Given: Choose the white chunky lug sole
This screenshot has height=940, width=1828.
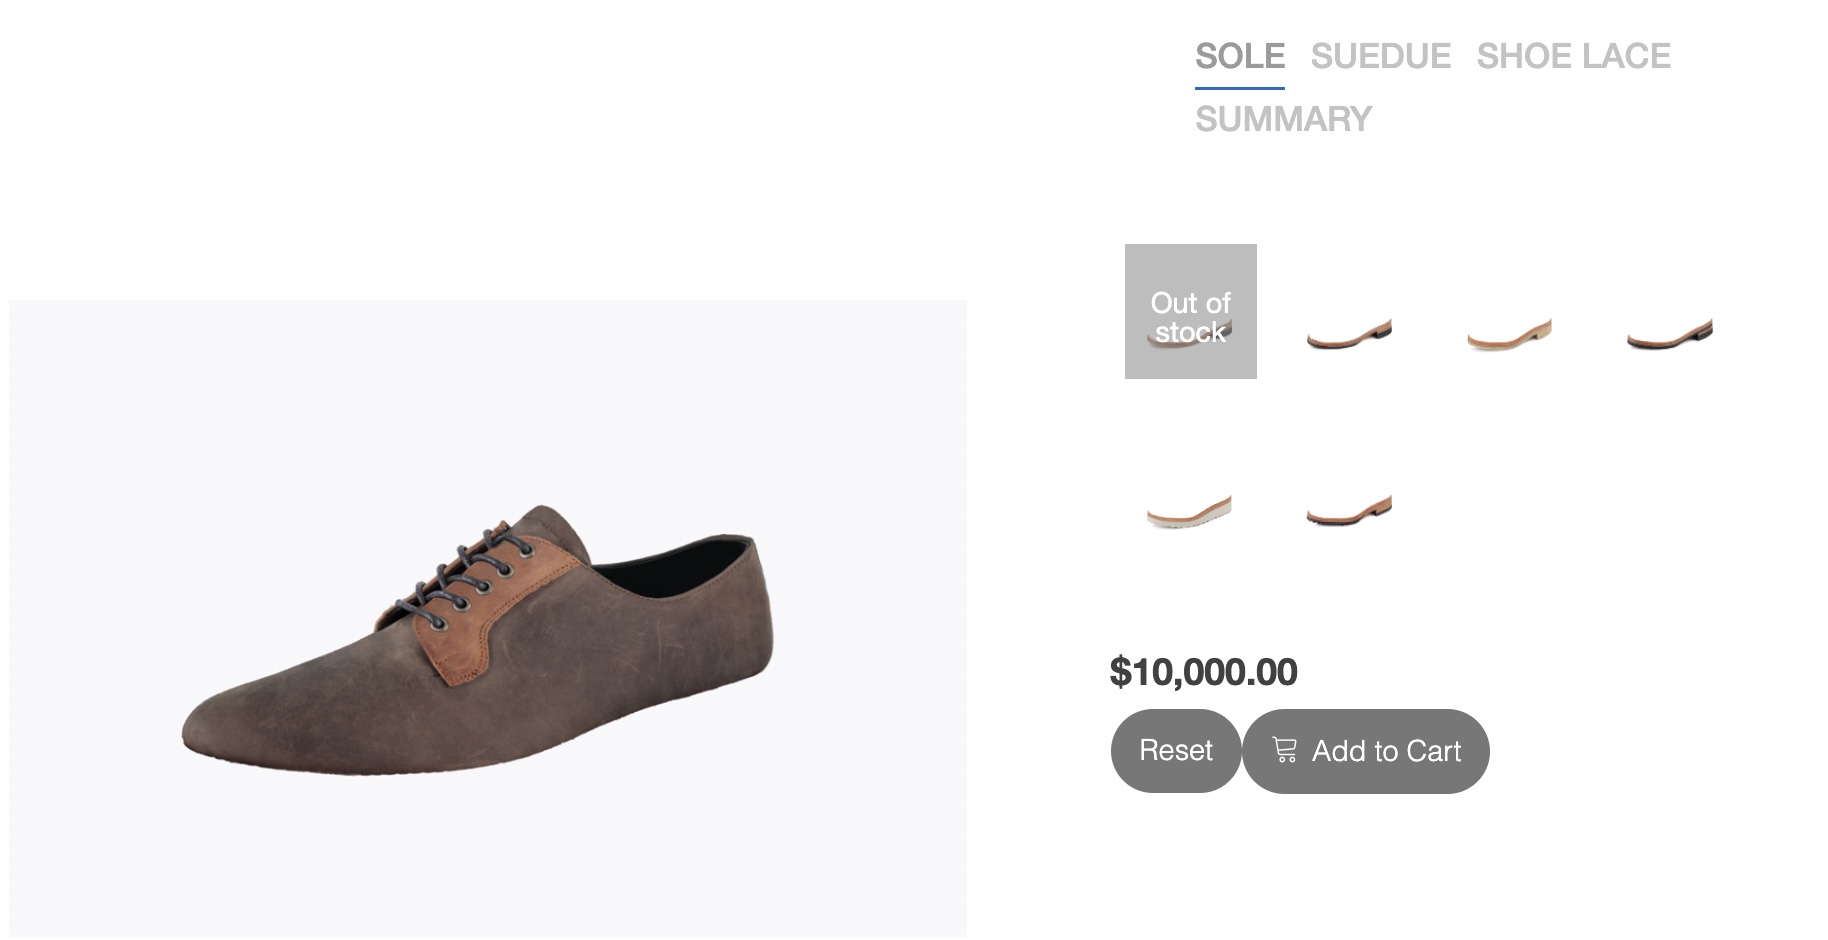Looking at the screenshot, I should [x=1189, y=511].
